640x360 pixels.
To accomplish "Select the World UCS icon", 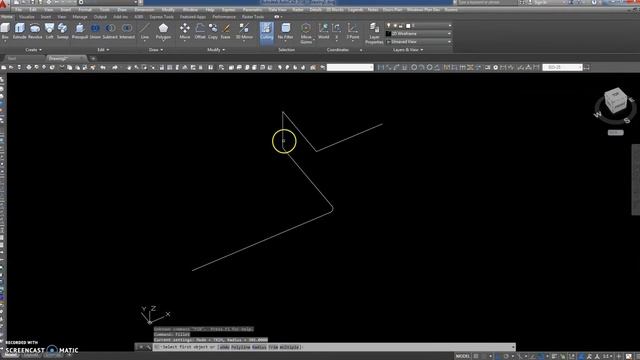I will tap(323, 31).
